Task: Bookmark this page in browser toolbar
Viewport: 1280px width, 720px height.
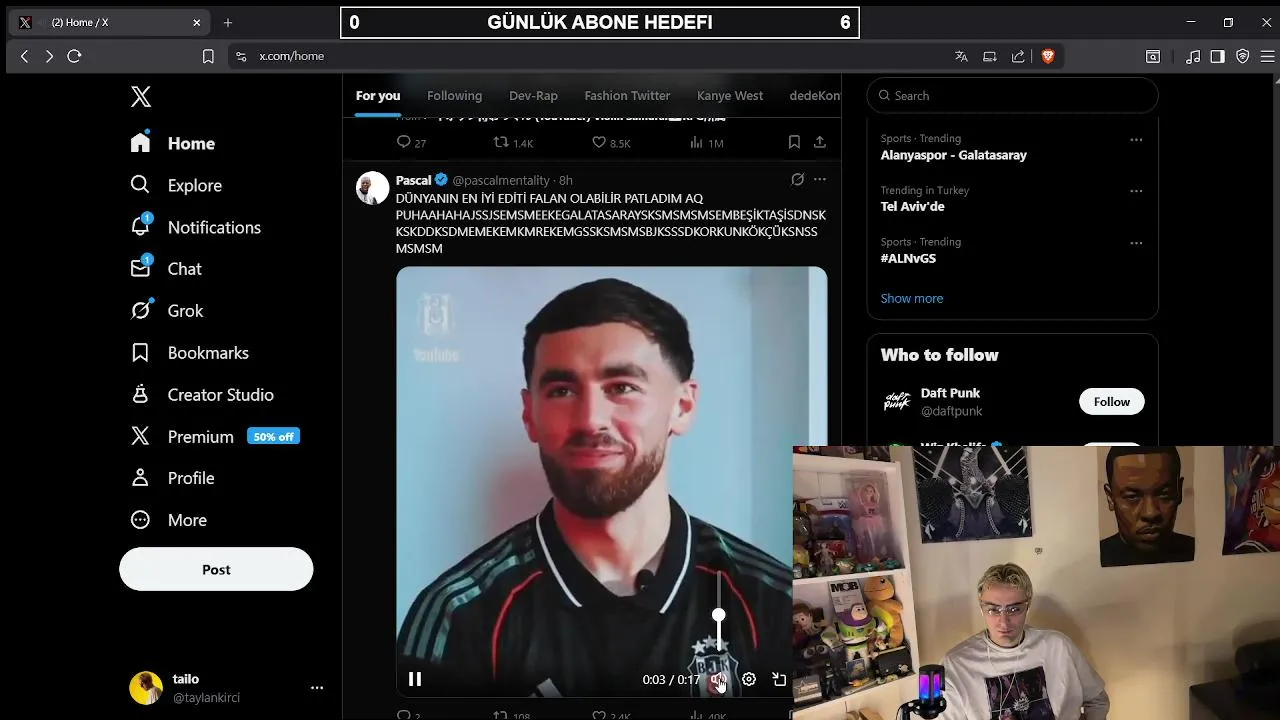Action: point(208,57)
